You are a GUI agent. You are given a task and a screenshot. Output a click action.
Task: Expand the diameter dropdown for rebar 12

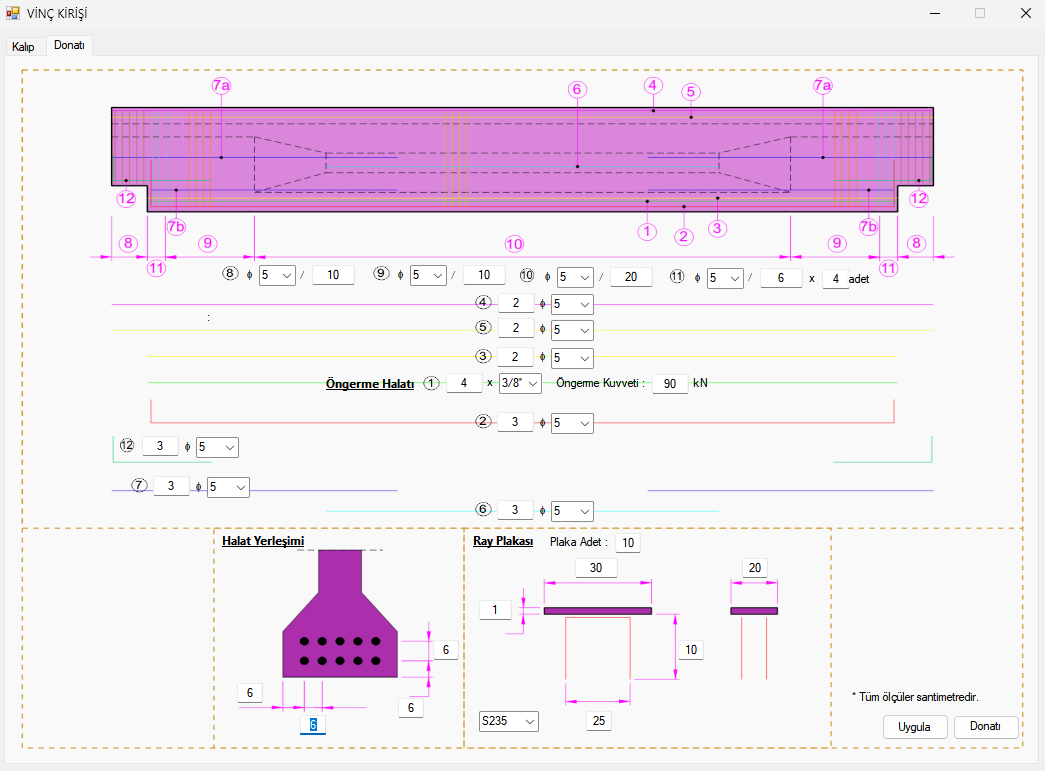click(217, 447)
